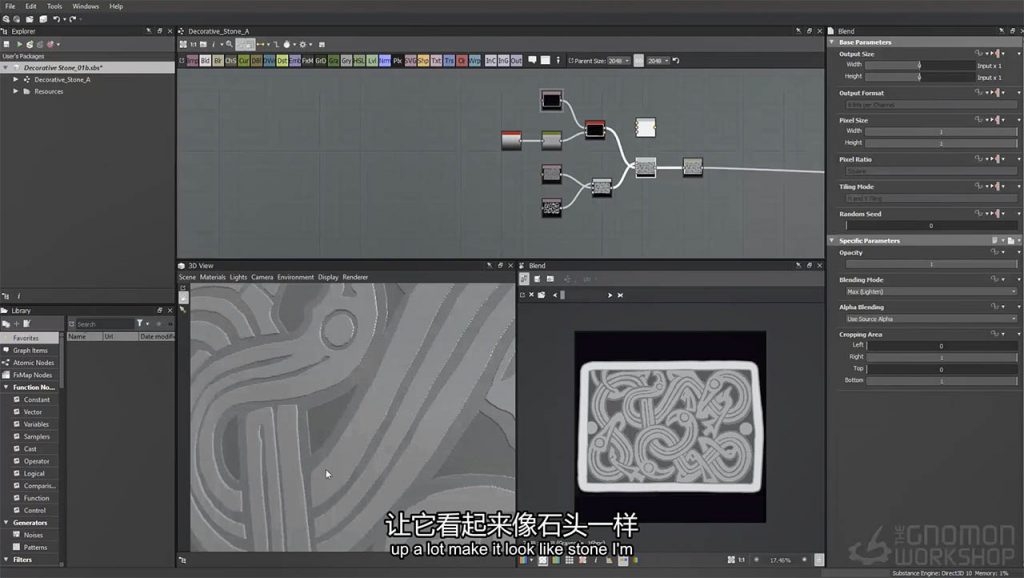1024x578 pixels.
Task: Add a Grayscale Conversion node via Gry
Action: (x=346, y=61)
